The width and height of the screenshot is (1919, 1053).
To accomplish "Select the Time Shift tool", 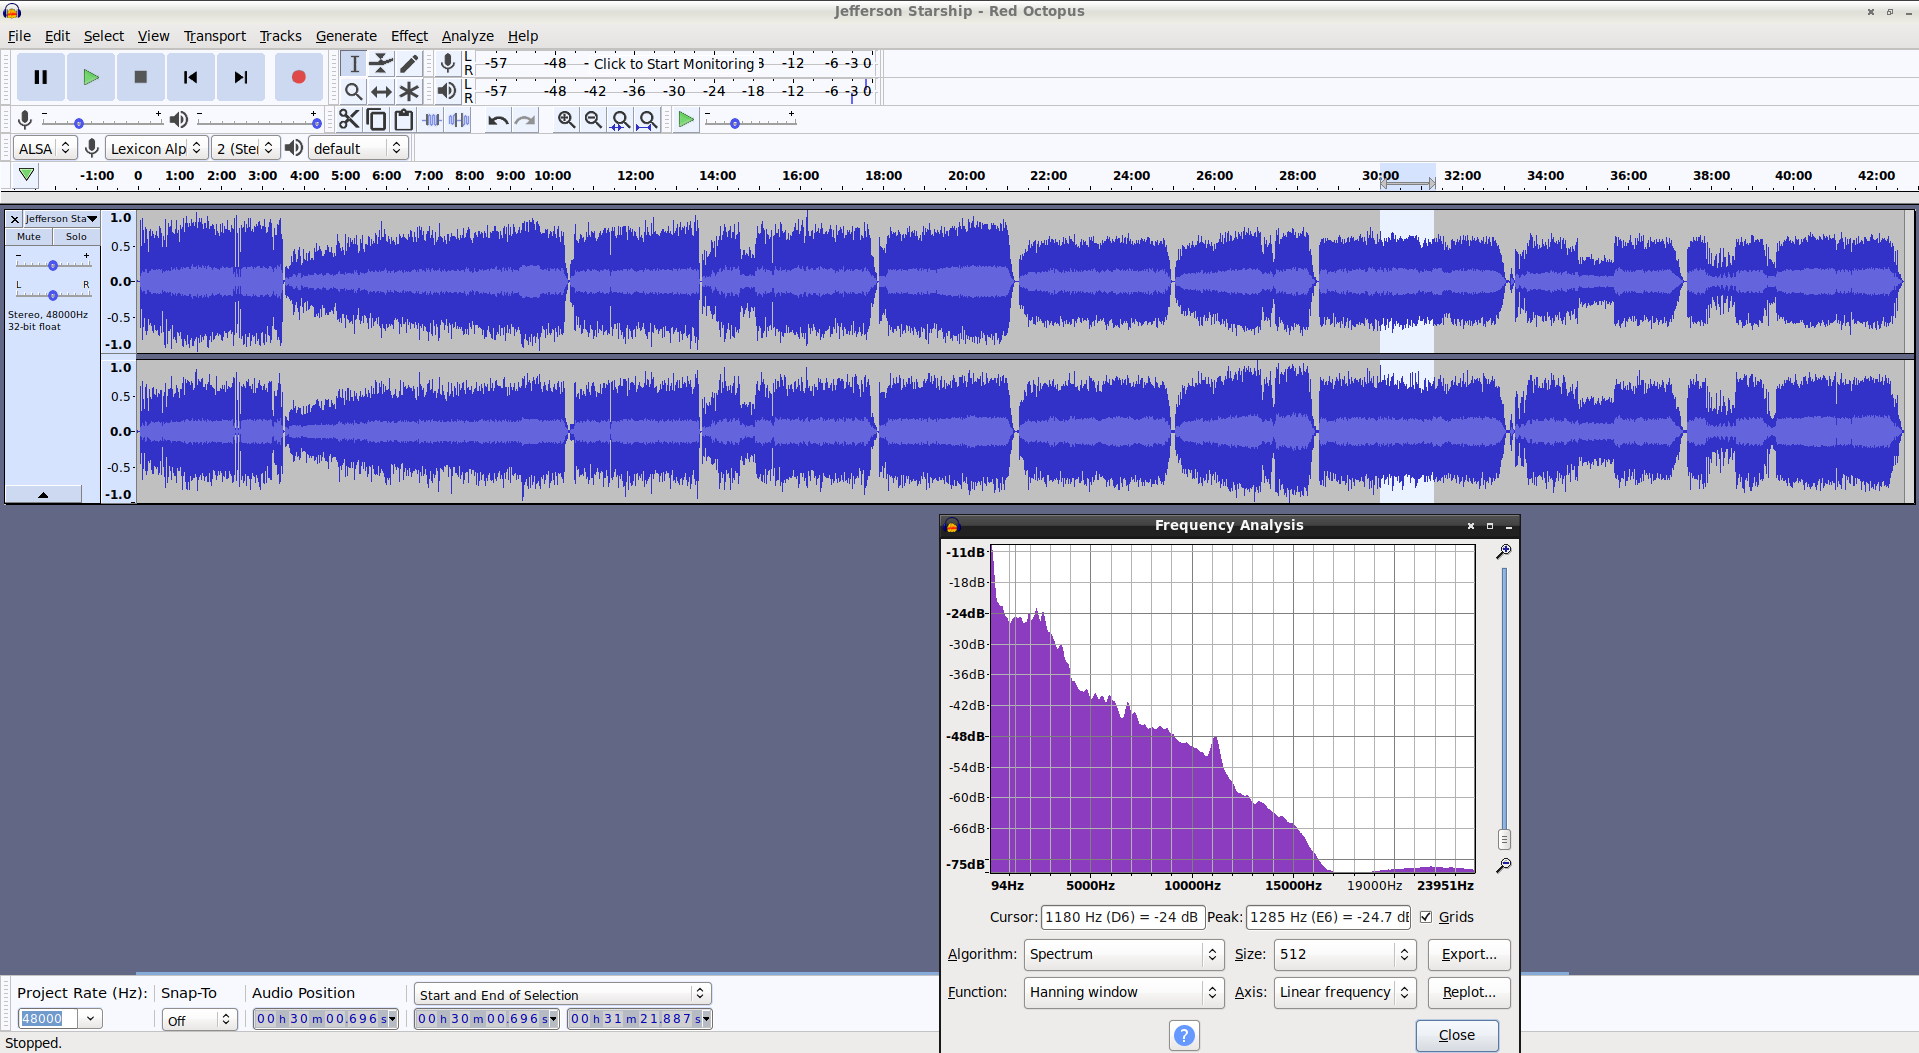I will click(x=381, y=91).
